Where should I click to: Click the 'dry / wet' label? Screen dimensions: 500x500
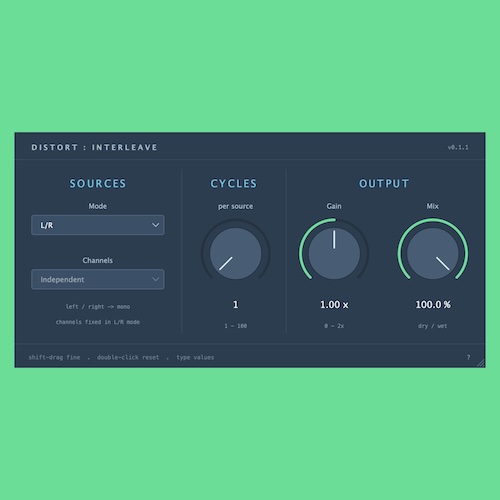433,326
